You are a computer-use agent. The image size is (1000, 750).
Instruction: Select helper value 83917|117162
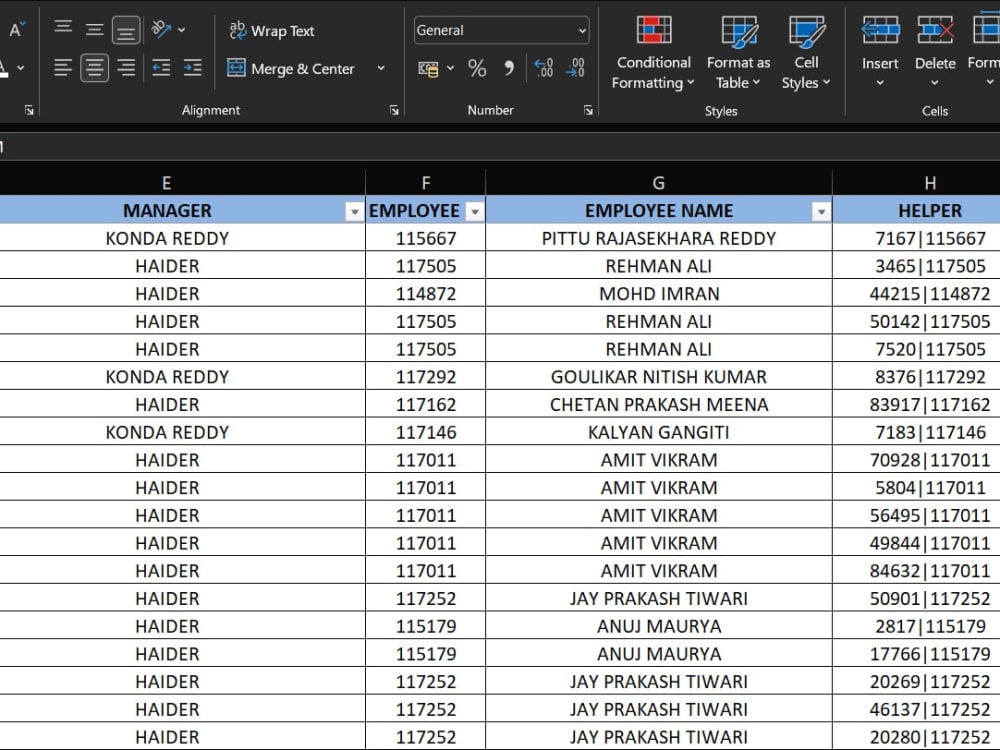coord(916,404)
